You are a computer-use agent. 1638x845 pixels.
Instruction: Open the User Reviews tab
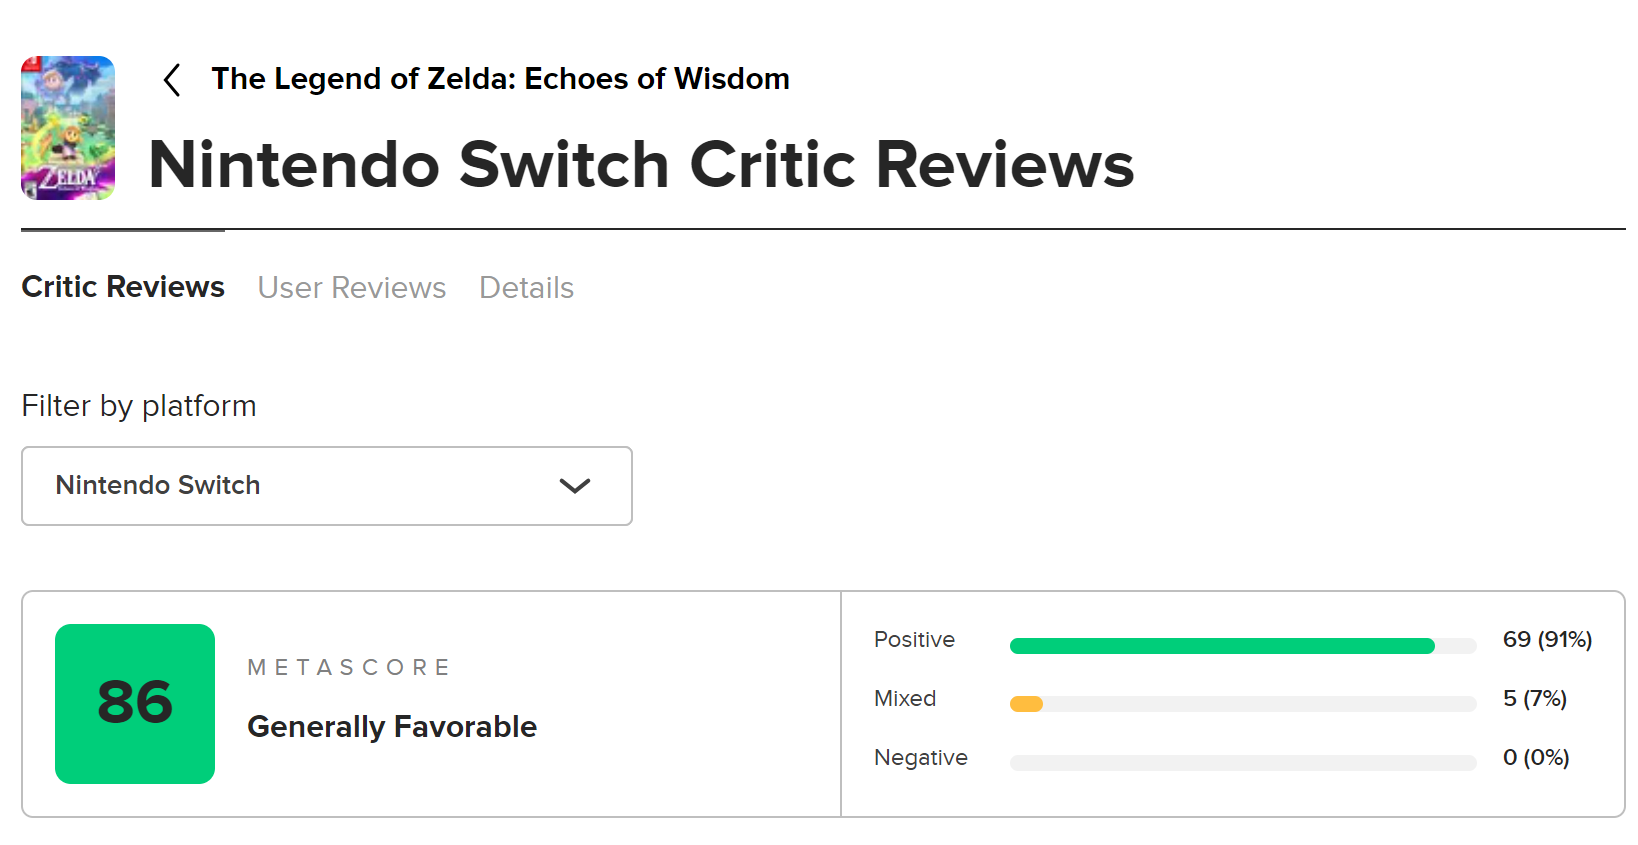point(352,288)
